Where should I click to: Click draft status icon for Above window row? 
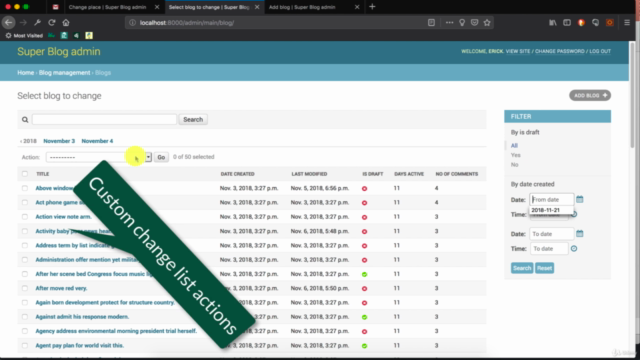364,189
